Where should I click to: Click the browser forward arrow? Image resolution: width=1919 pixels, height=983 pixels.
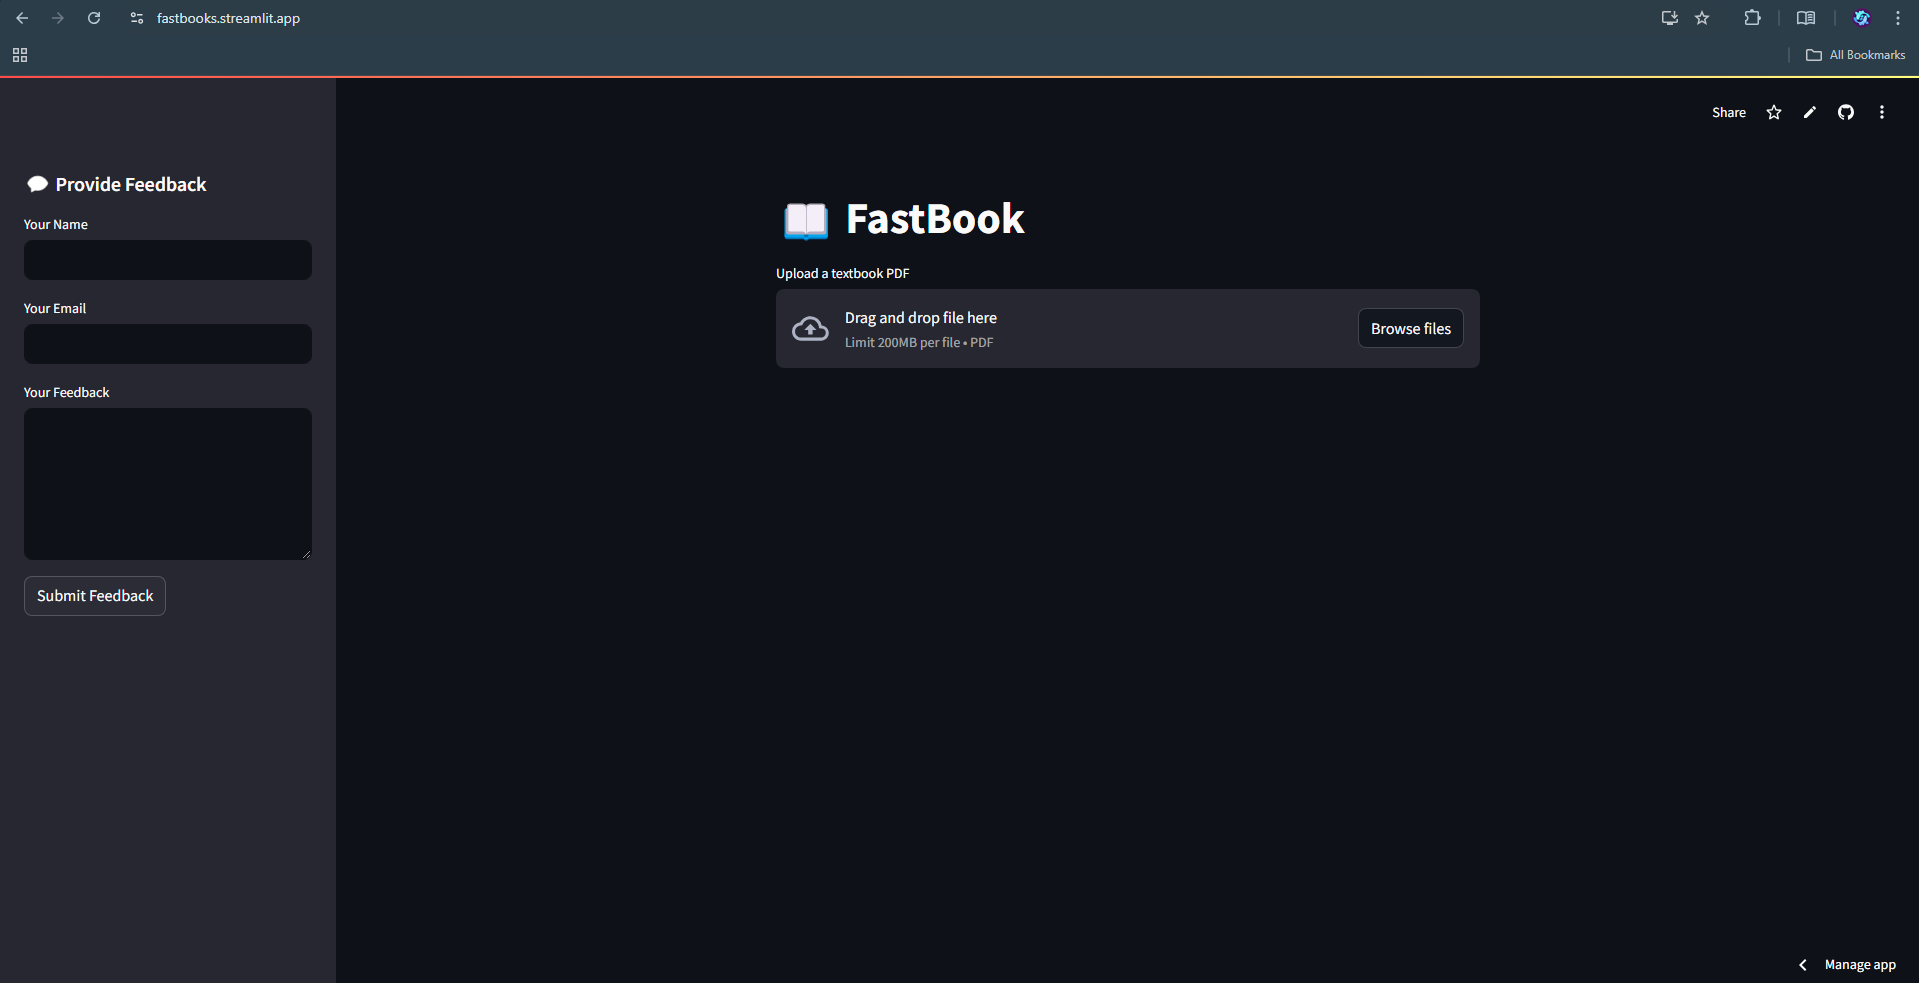[x=58, y=18]
